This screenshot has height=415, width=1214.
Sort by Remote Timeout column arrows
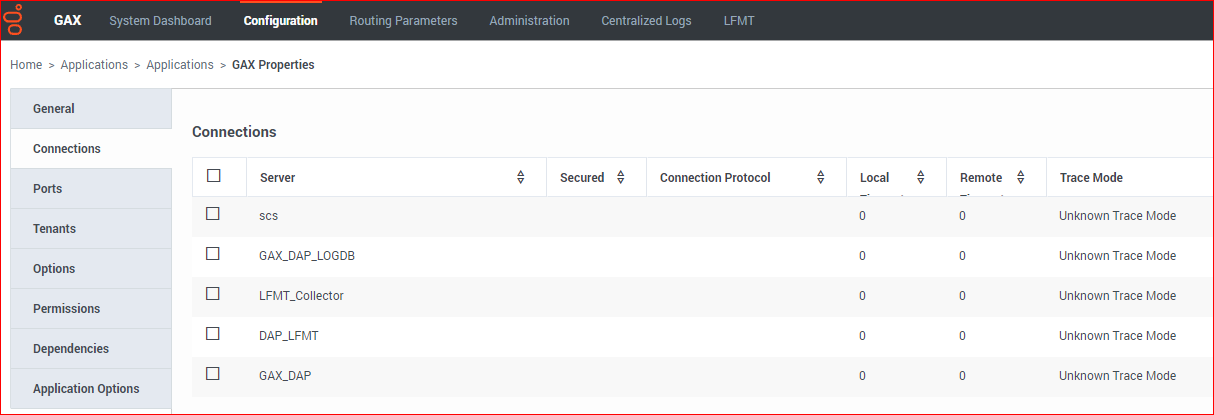click(1021, 177)
